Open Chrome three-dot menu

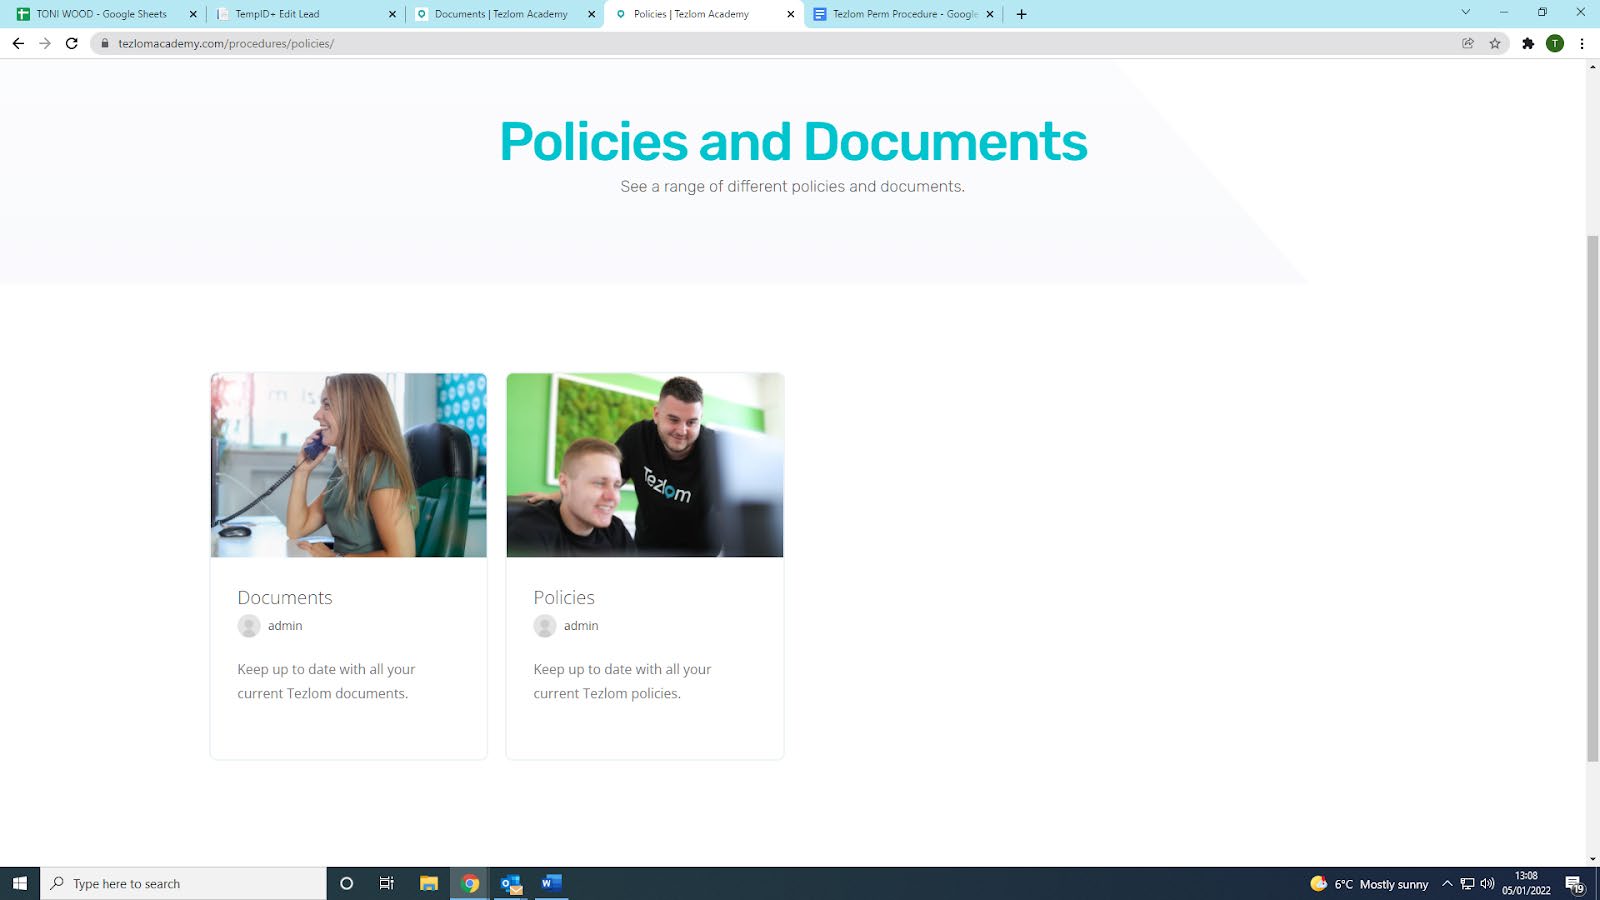coord(1582,43)
